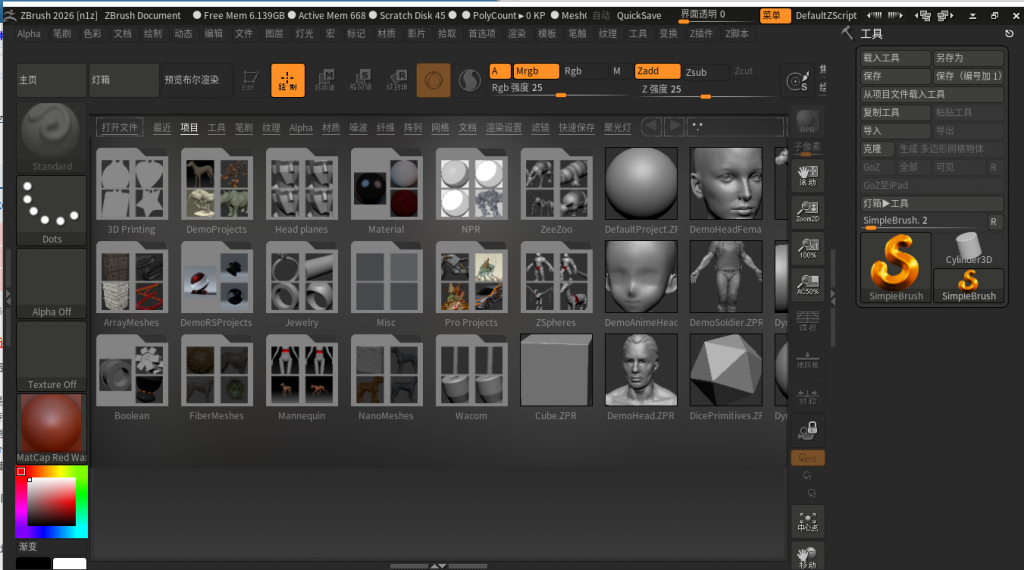Pick a color in the color picker square

(51, 501)
